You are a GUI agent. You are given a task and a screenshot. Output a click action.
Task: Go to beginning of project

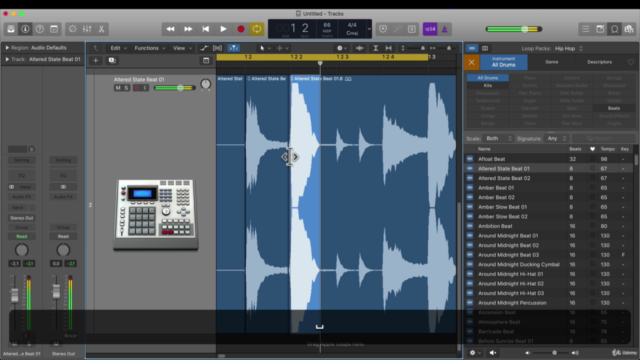click(205, 29)
